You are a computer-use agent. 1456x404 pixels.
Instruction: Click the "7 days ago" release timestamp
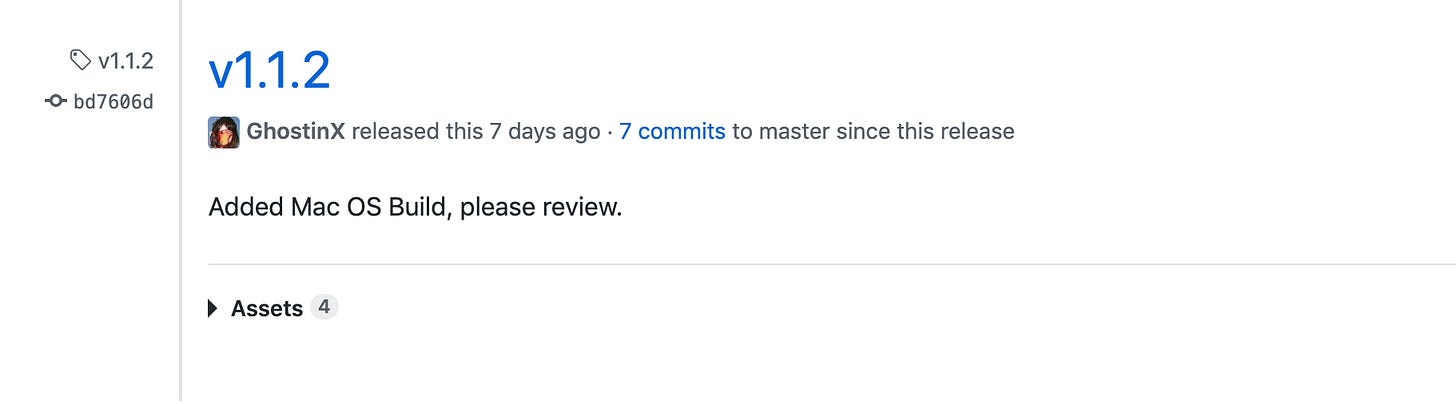point(544,131)
